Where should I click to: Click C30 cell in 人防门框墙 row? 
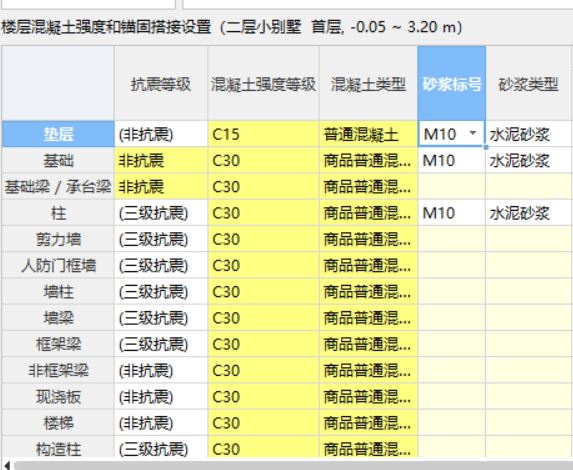pyautogui.click(x=263, y=266)
